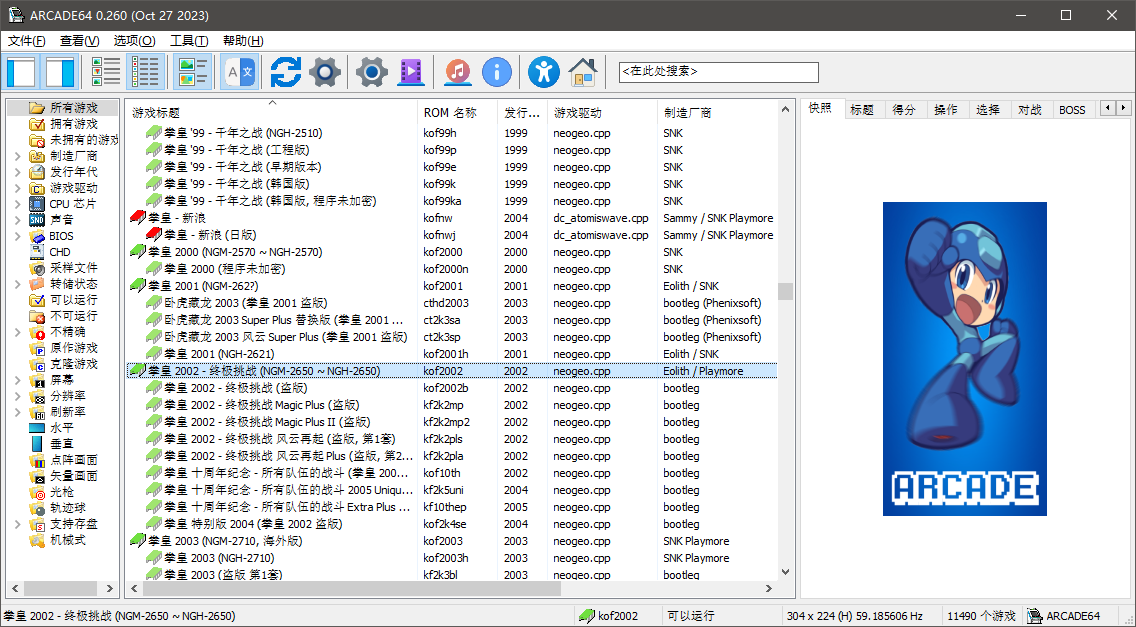Image resolution: width=1136 pixels, height=627 pixels.
Task: Open the 选项(O) menu
Action: coord(135,41)
